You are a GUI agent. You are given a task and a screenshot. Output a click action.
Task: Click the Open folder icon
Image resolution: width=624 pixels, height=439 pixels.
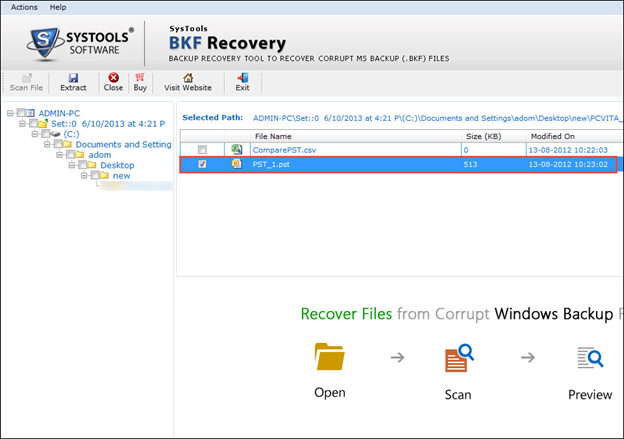(x=330, y=356)
